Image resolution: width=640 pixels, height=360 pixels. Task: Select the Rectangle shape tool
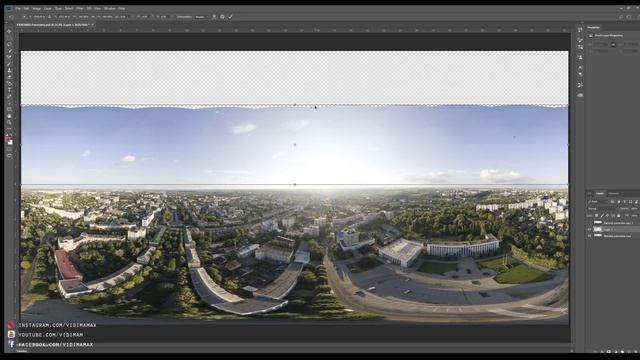tap(10, 109)
